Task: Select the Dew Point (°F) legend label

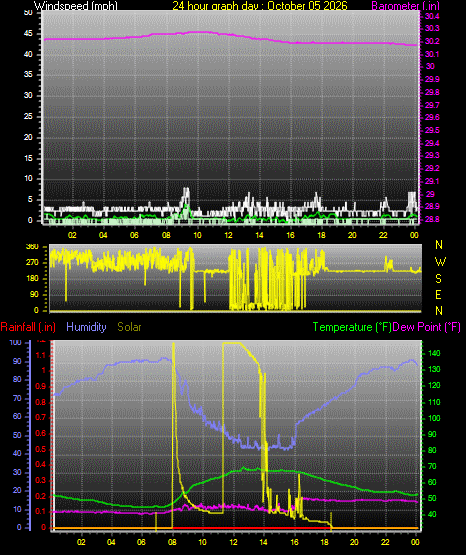Action: [x=427, y=327]
